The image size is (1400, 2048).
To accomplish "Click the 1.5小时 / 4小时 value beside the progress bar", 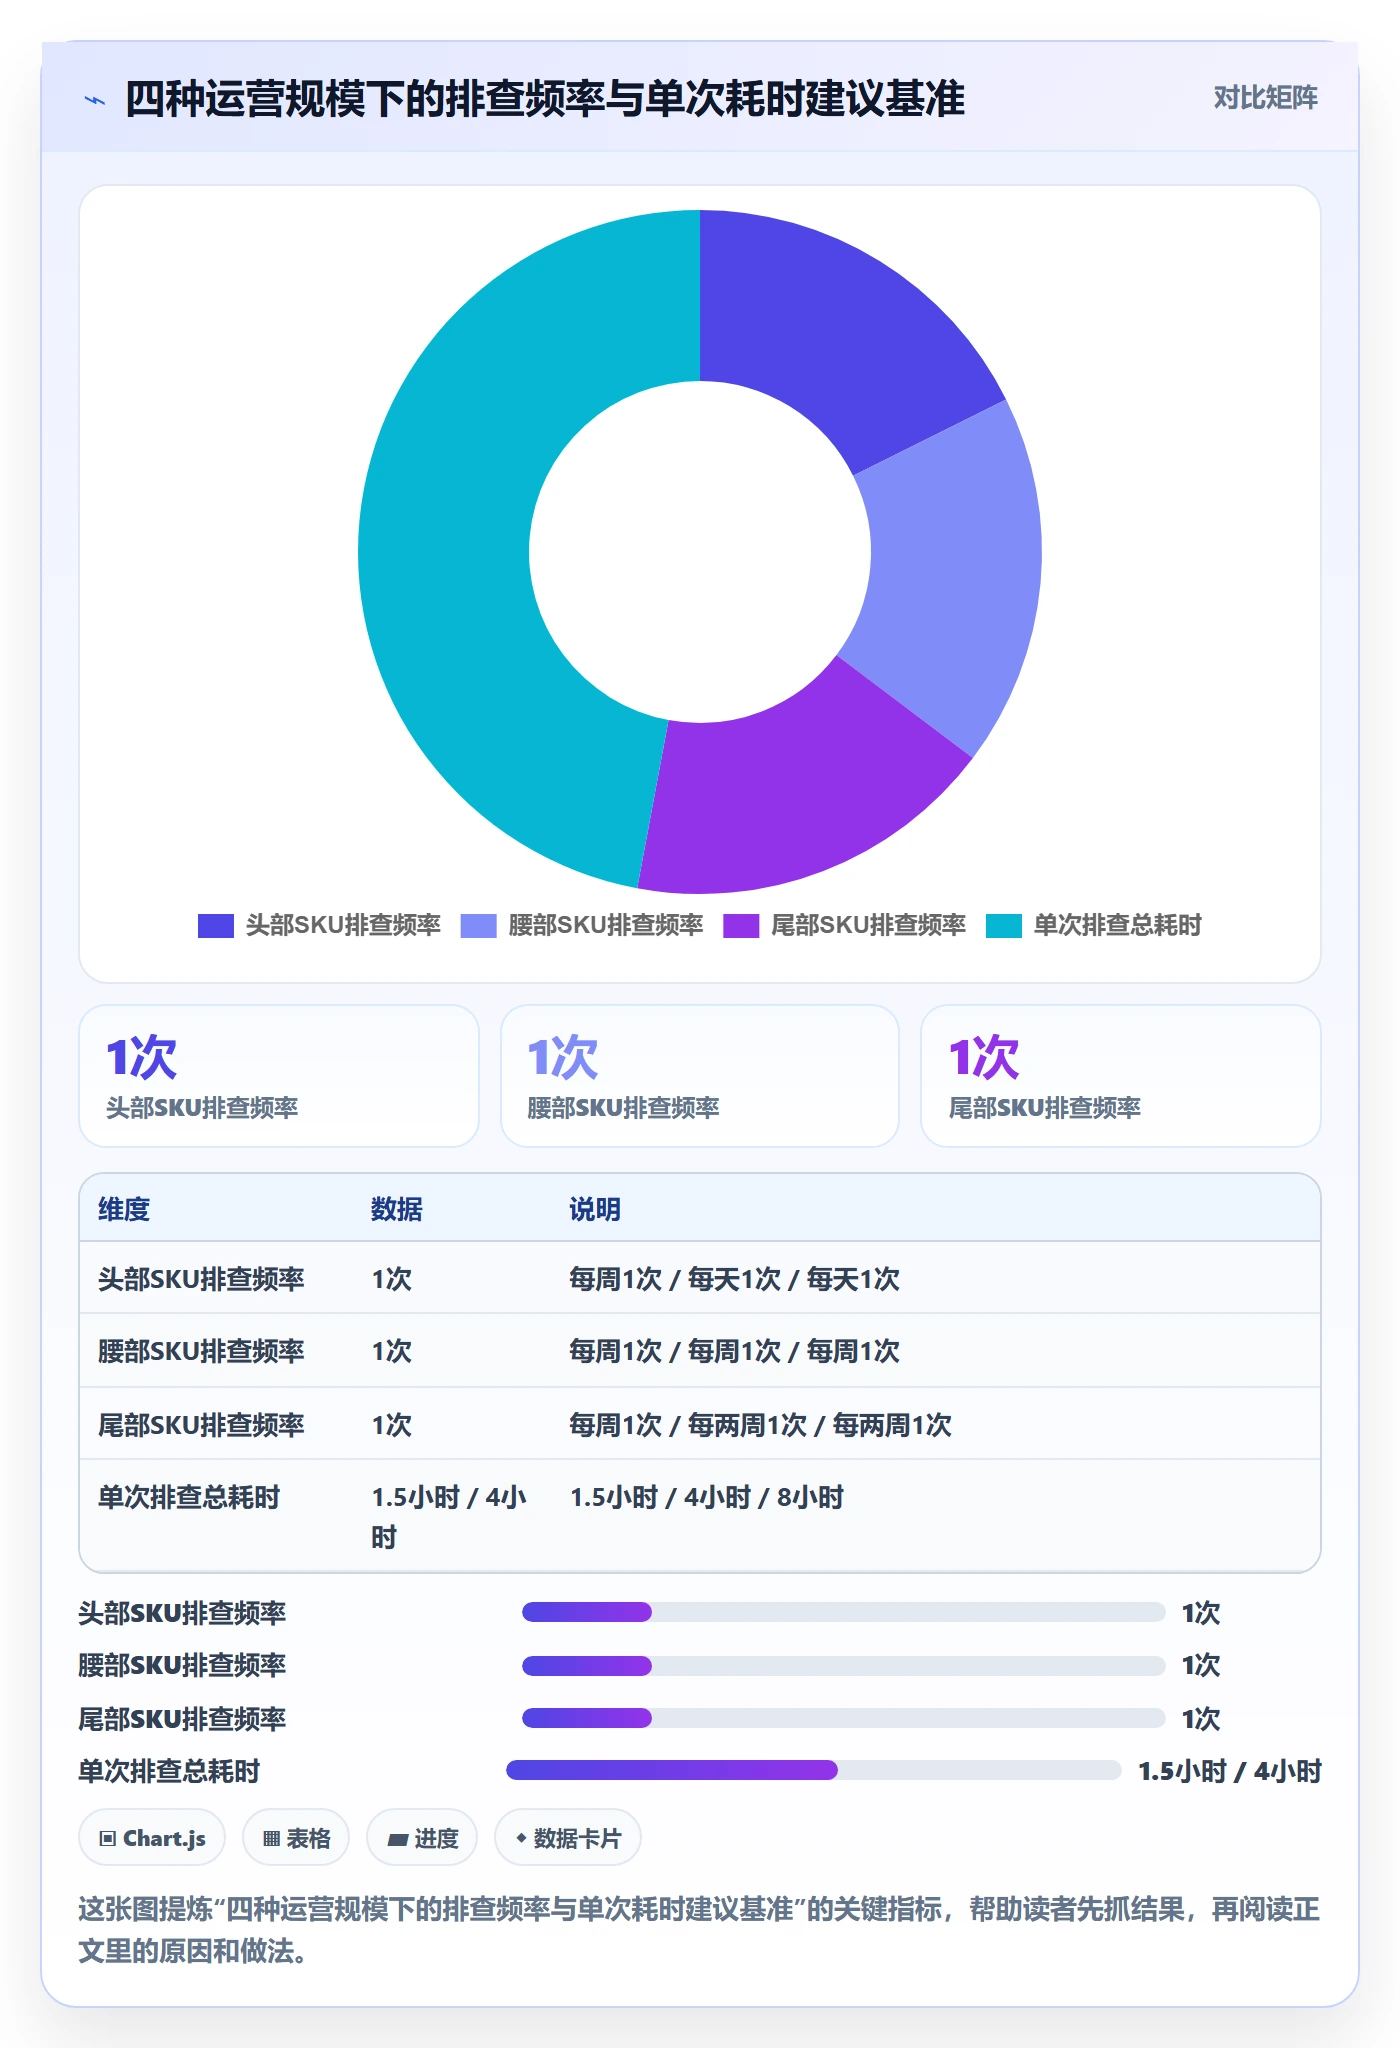I will [1230, 1771].
